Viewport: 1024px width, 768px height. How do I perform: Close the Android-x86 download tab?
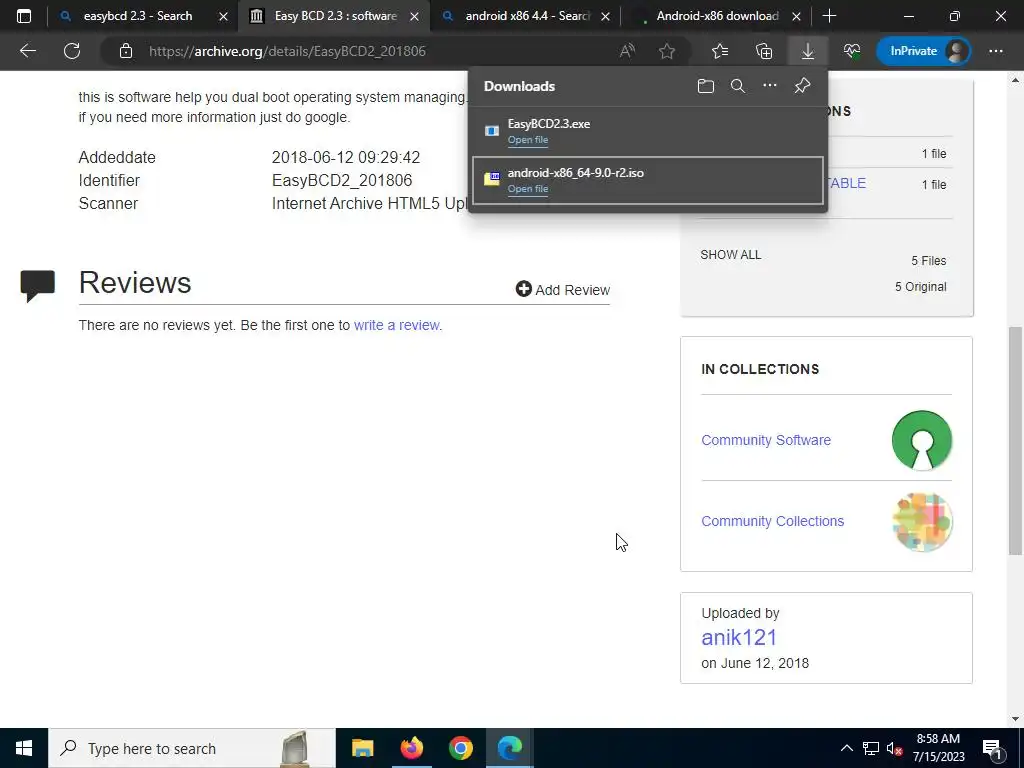click(796, 16)
